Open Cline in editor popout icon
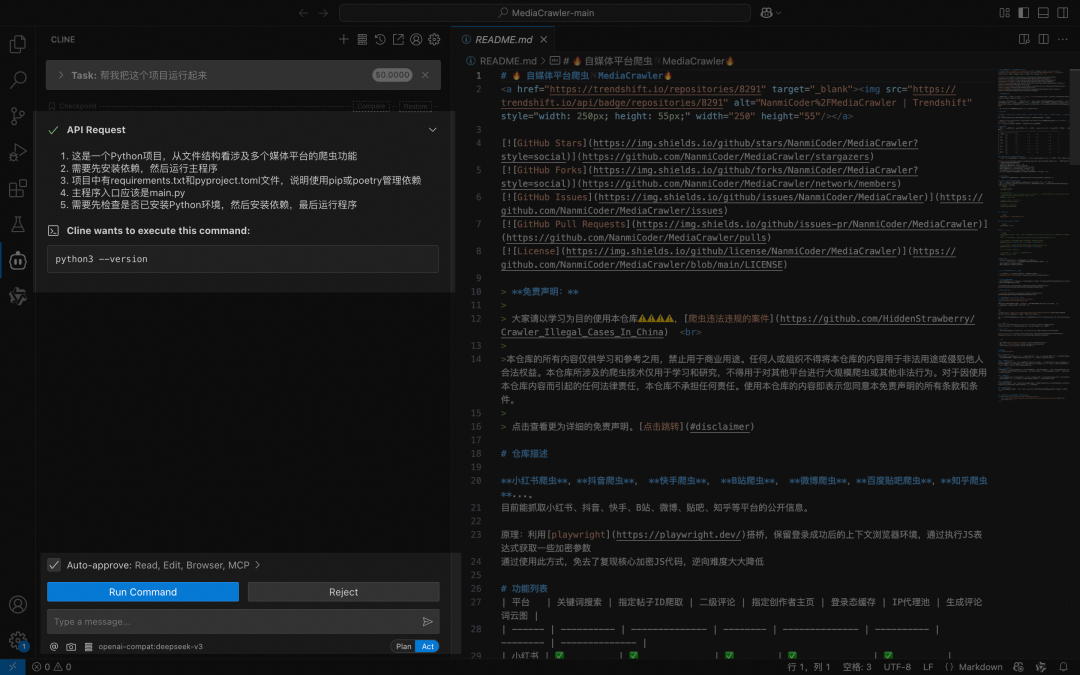The height and width of the screenshot is (675, 1080). 398,39
